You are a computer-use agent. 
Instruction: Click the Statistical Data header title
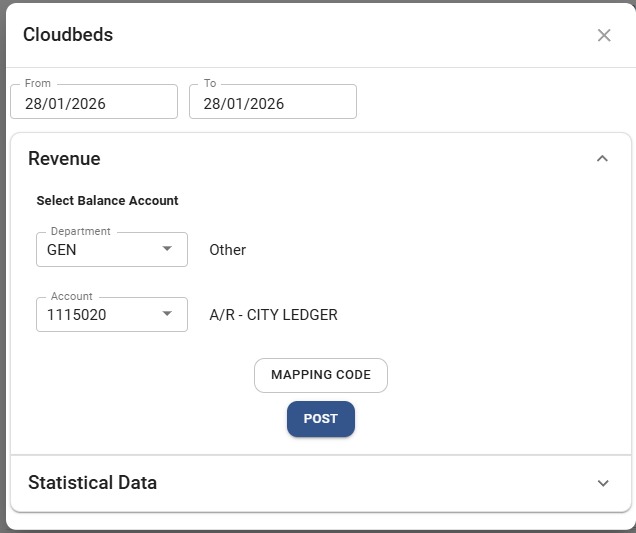92,483
